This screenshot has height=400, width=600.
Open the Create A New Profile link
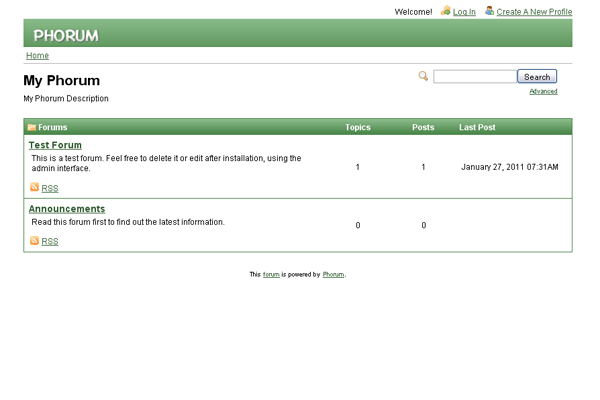(534, 12)
